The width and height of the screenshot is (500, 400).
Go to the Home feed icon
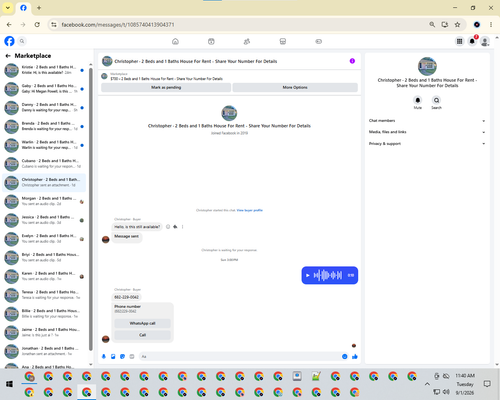[x=175, y=41]
